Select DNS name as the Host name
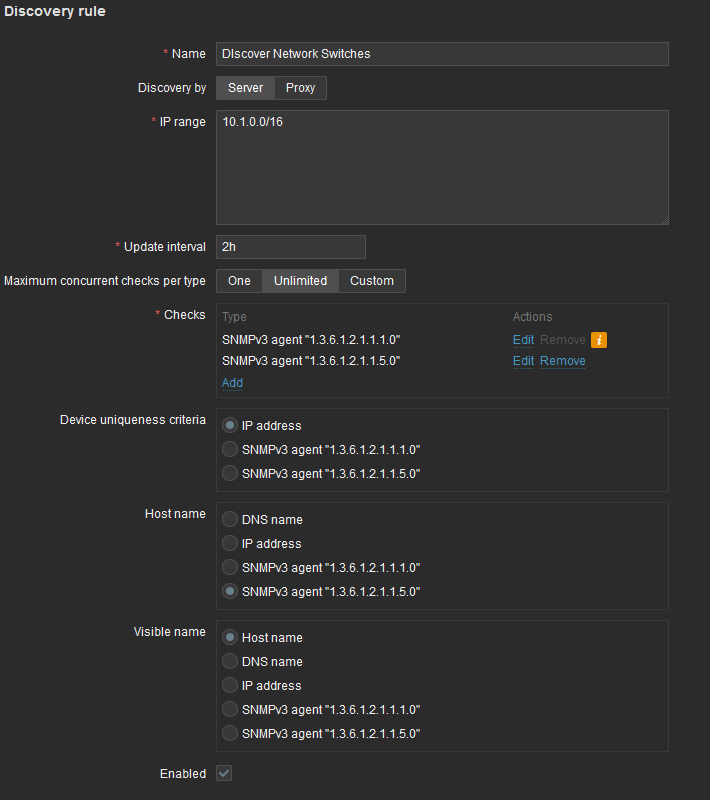The width and height of the screenshot is (710, 800). coord(230,520)
